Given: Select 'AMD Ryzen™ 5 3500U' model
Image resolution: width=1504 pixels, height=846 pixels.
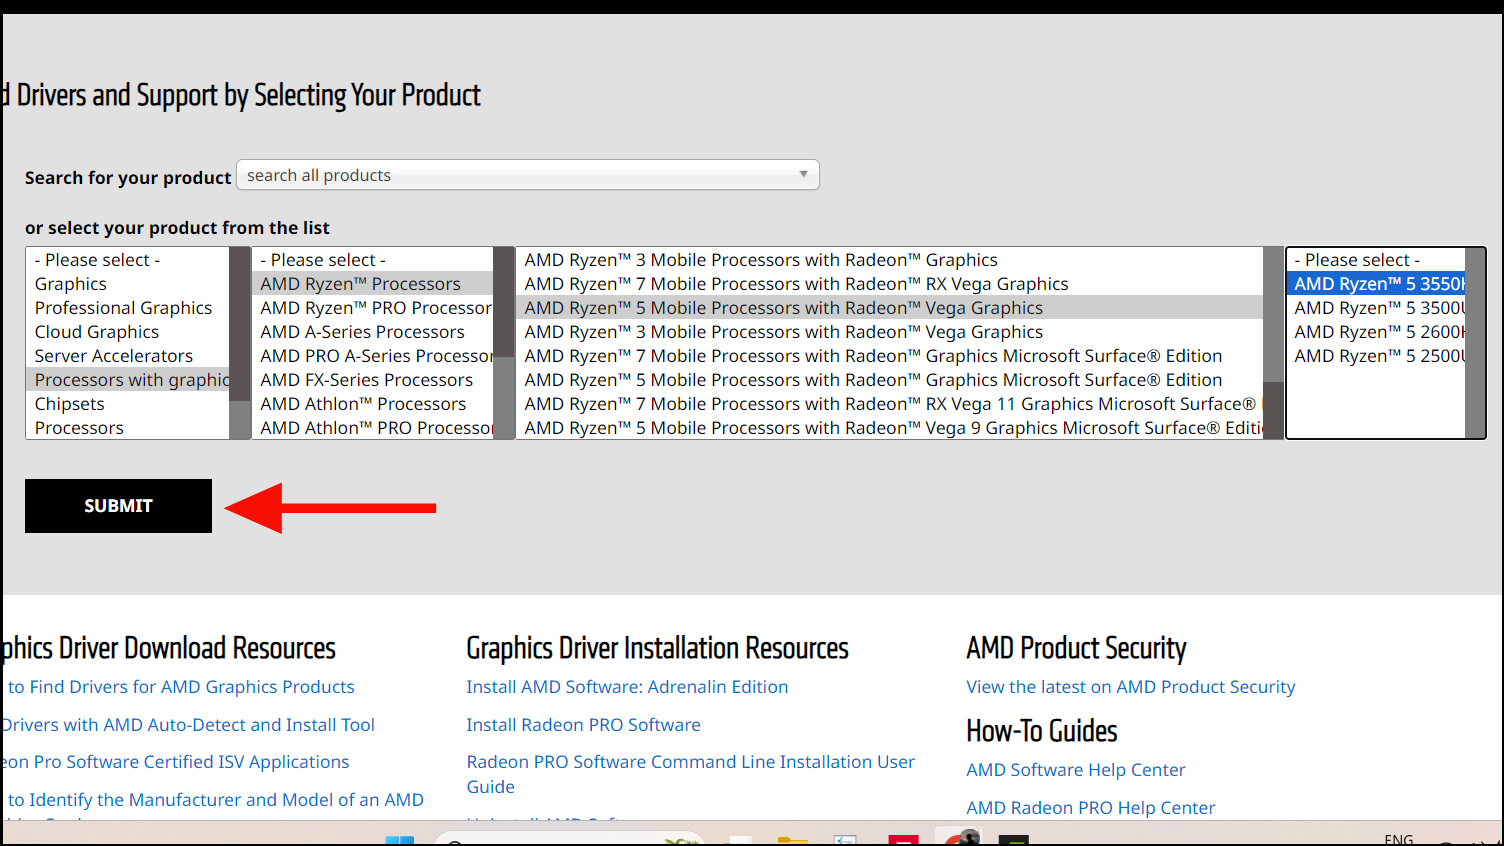Looking at the screenshot, I should tap(1376, 308).
